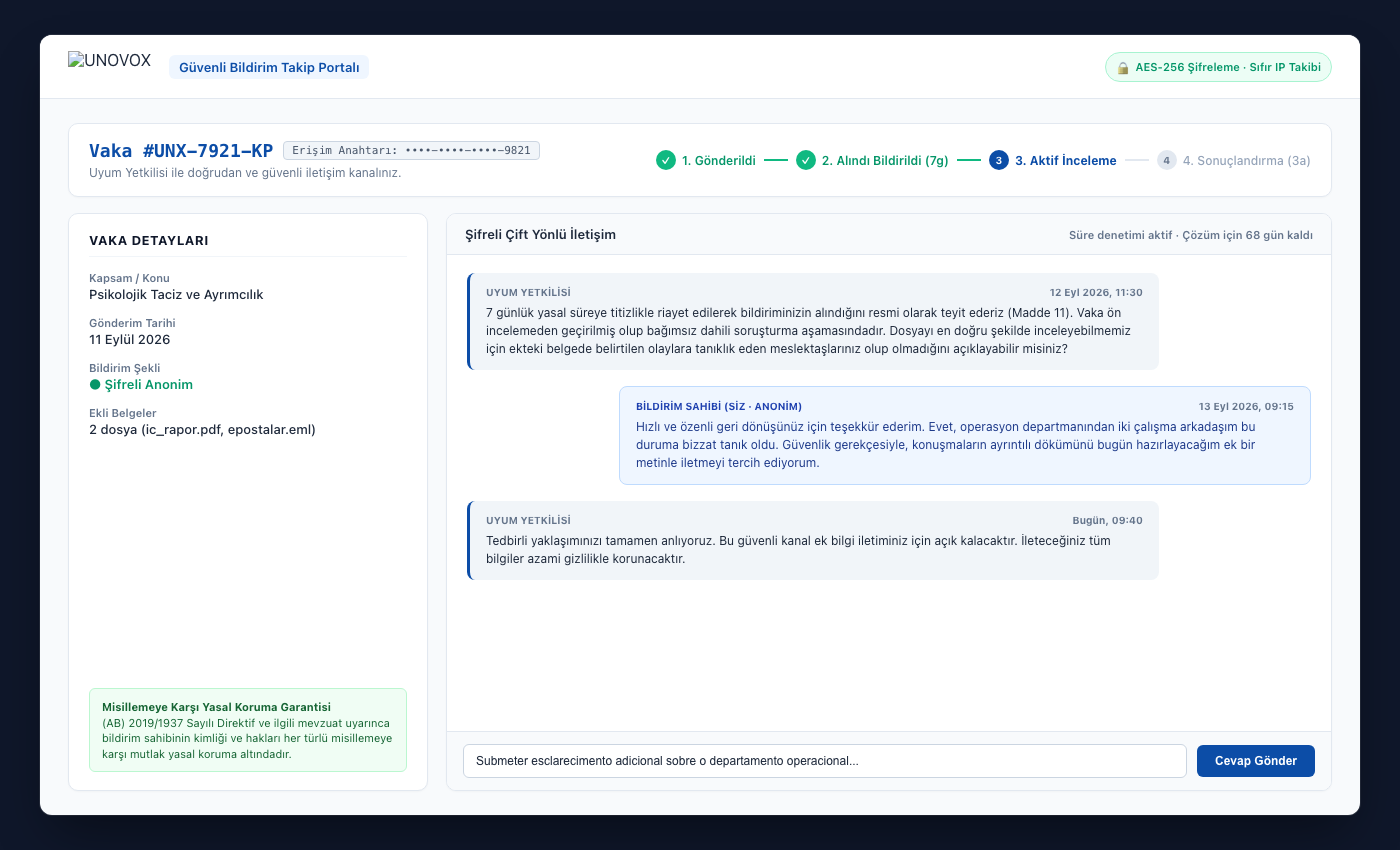Viewport: 1400px width, 850px height.
Task: Click the BİLDİRİM SAHİBİ (SİZ · ANONİM) sender label
Action: click(719, 406)
